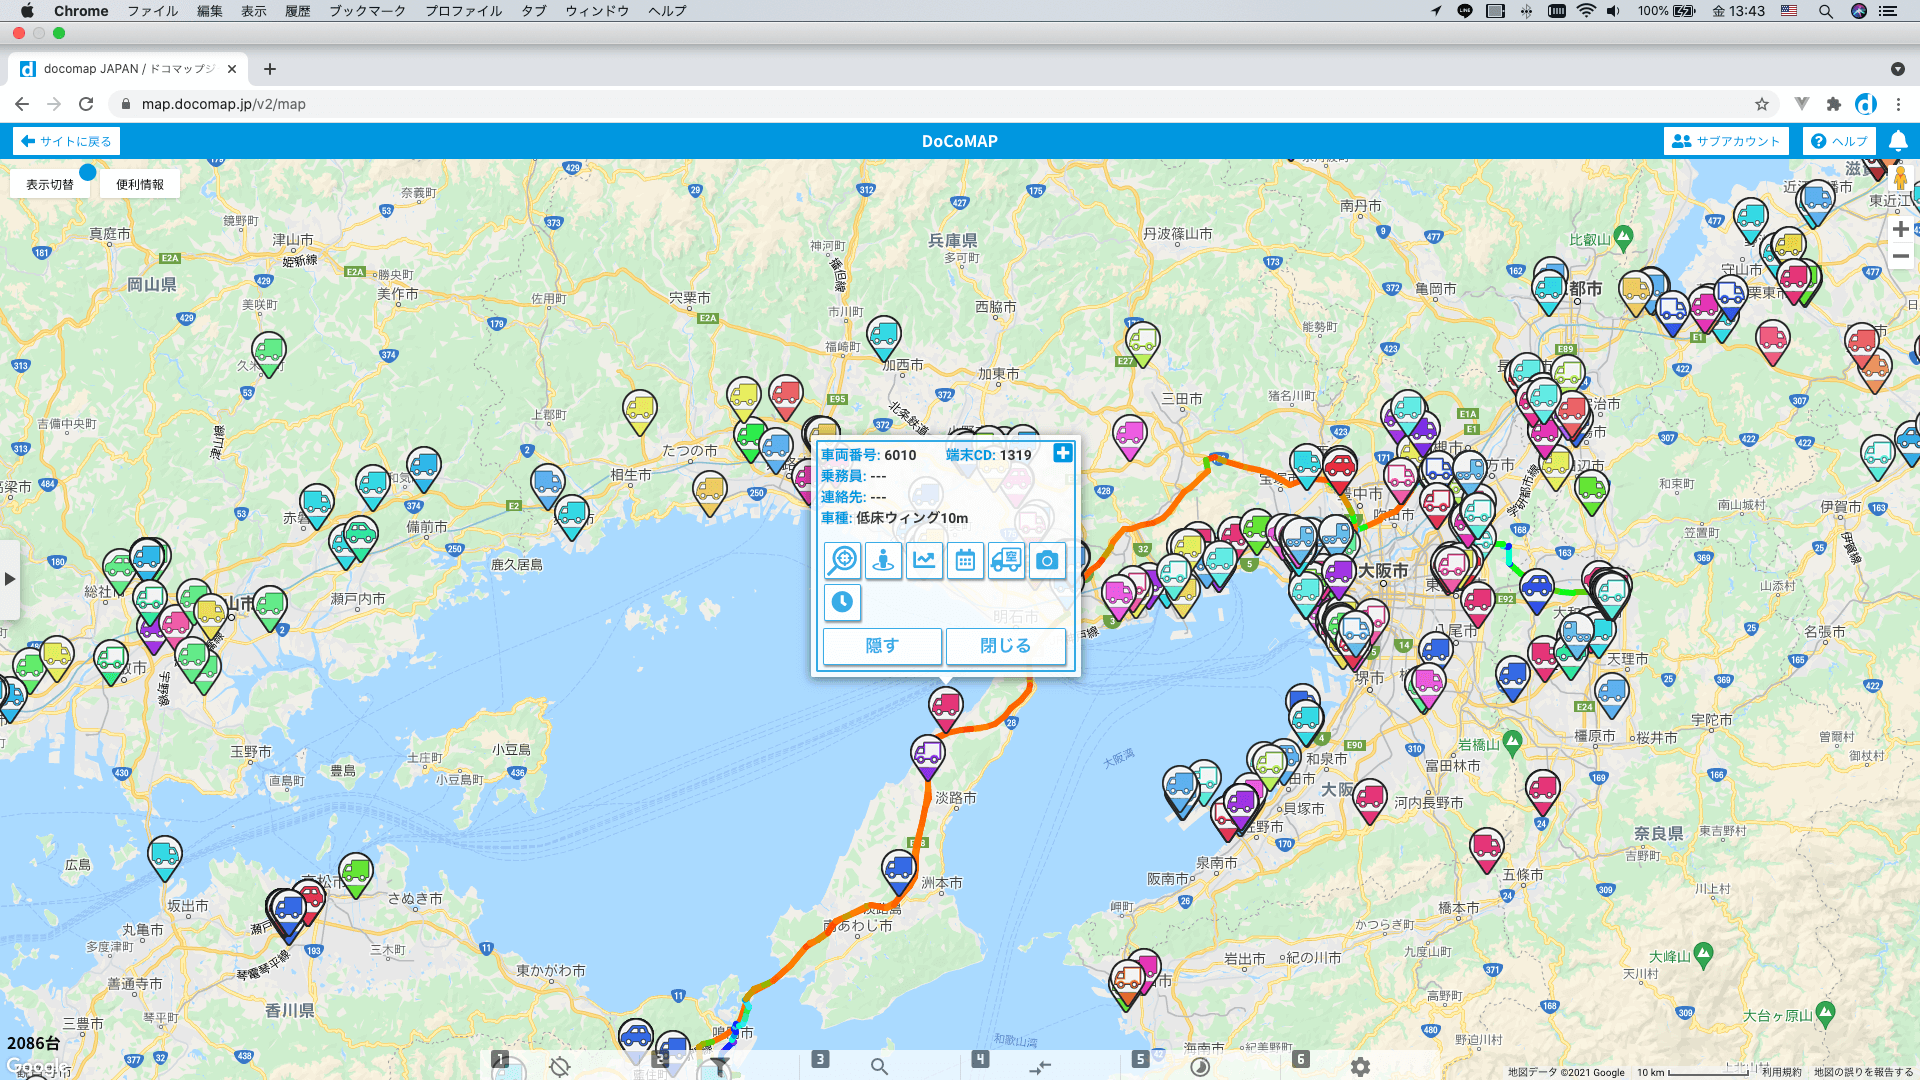The width and height of the screenshot is (1920, 1080).
Task: Select the purple truck marker near 淡路市
Action: point(927,754)
